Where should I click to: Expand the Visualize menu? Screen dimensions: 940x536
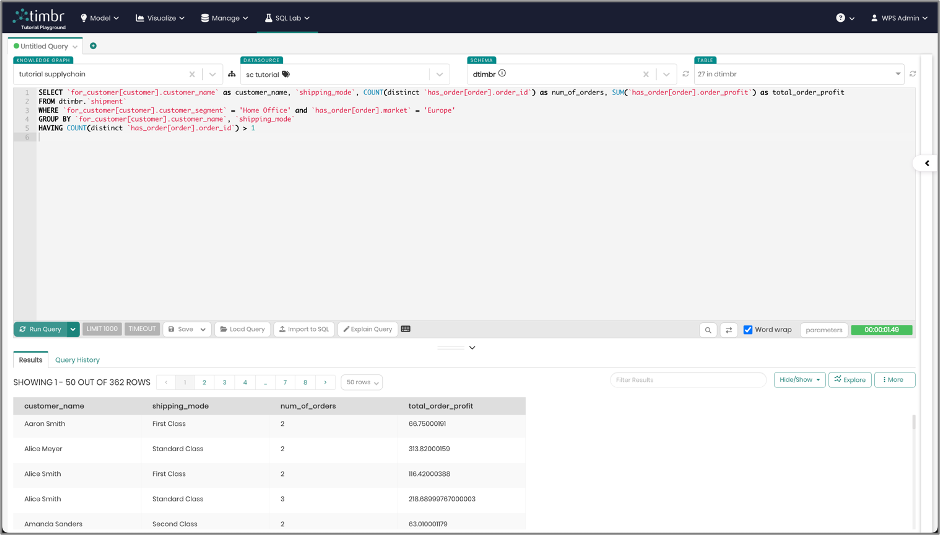(160, 18)
